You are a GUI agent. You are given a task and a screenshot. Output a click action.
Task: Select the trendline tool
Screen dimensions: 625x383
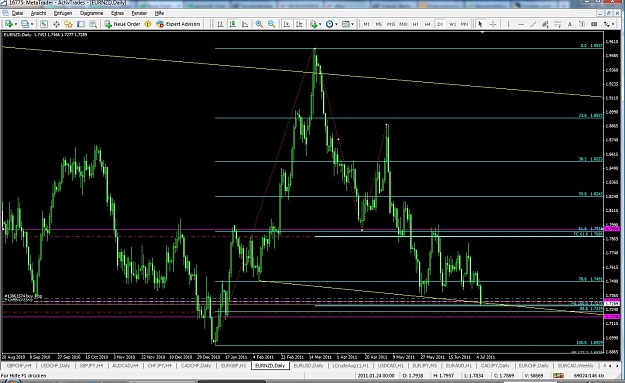pos(533,24)
